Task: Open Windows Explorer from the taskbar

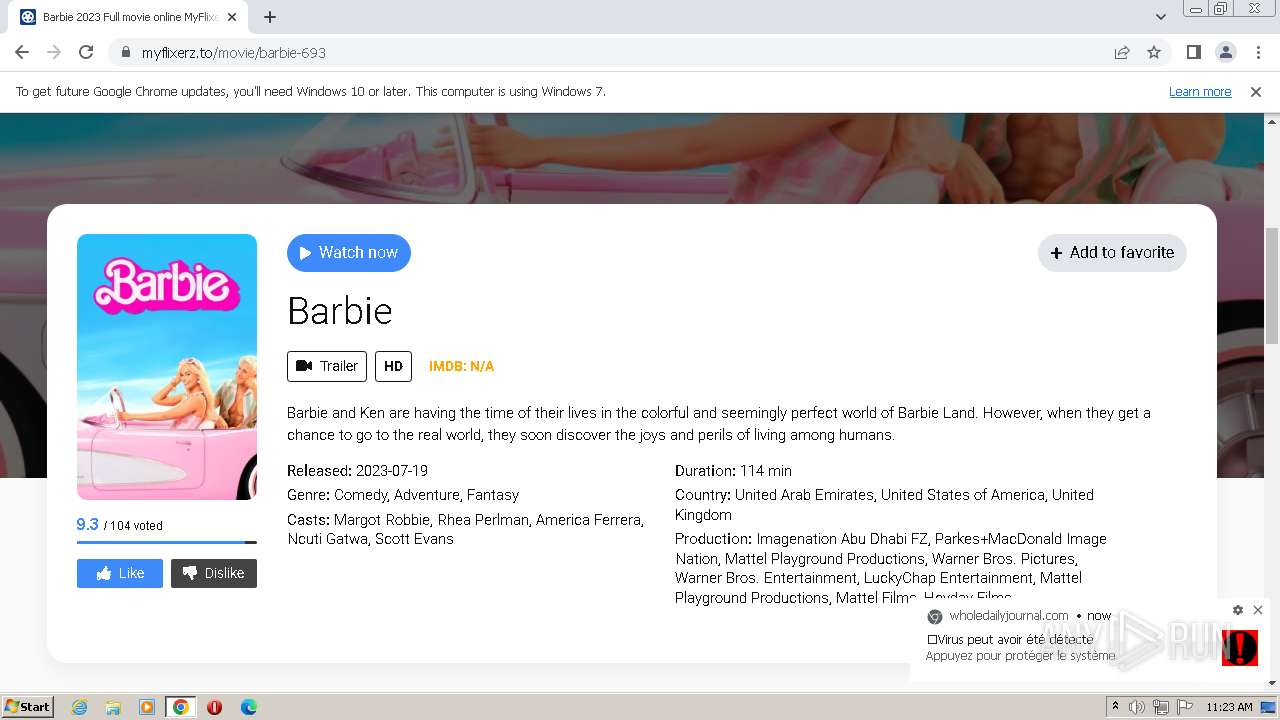Action: 113,707
